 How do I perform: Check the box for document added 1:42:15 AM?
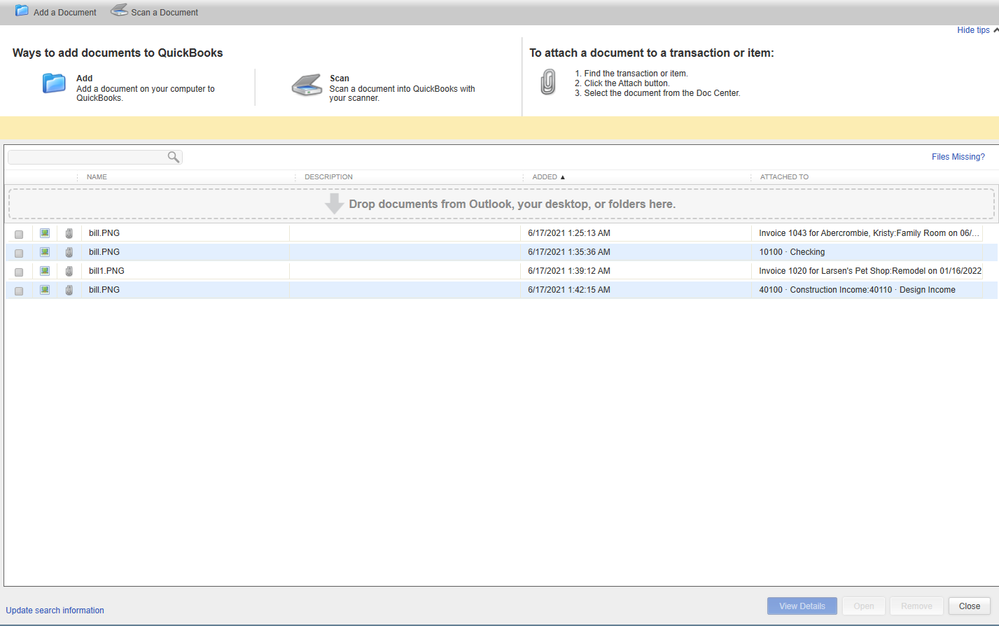[19, 291]
